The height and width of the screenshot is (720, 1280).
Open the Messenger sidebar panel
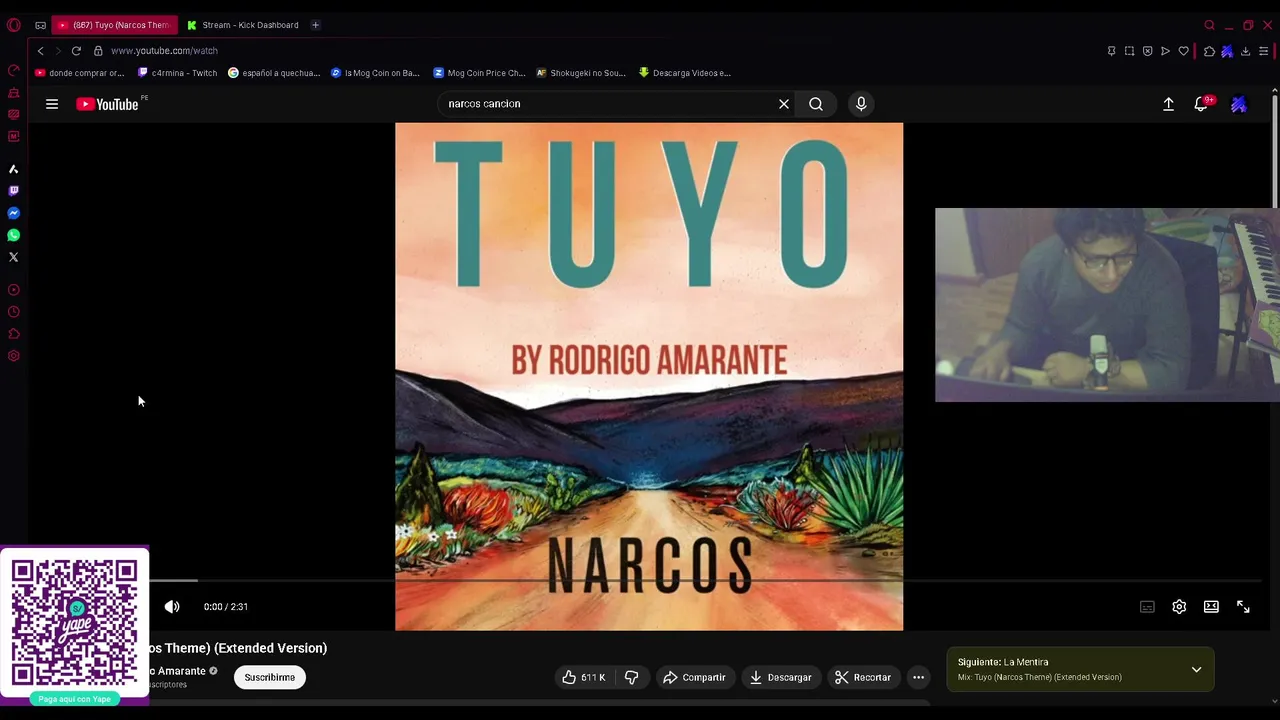point(14,213)
